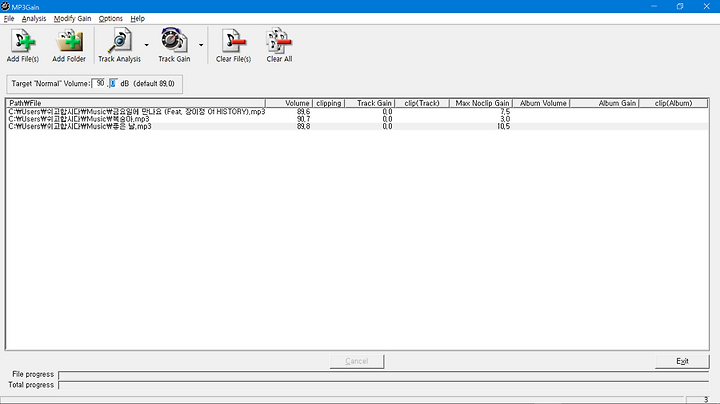Viewport: 720px width, 404px height.
Task: Click the Total progress bar
Action: pyautogui.click(x=384, y=386)
